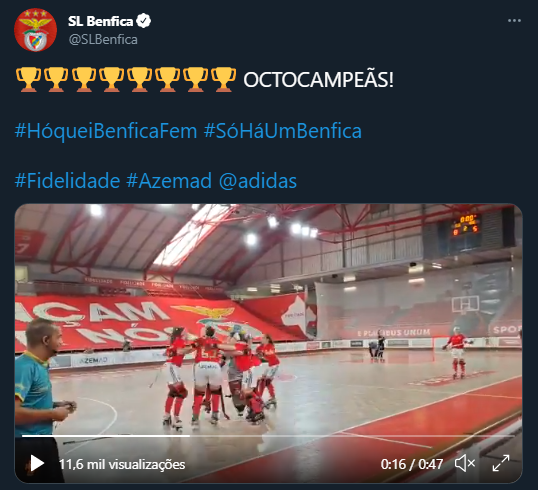This screenshot has width=538, height=490.
Task: Click the first trophy emoji
Action: pos(28,79)
